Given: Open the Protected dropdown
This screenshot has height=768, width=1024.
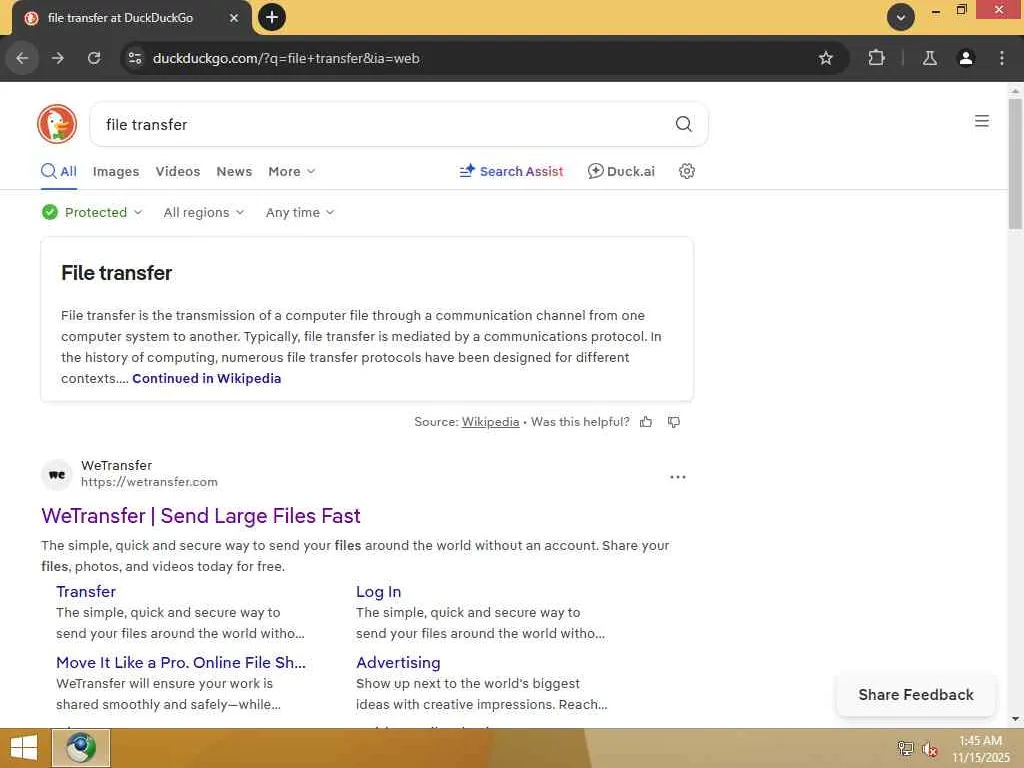Looking at the screenshot, I should pos(92,212).
